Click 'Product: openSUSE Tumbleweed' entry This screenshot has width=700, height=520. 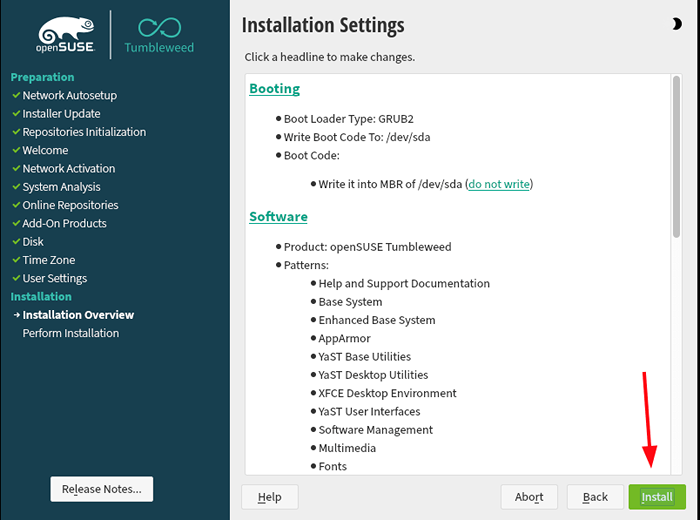pos(367,247)
